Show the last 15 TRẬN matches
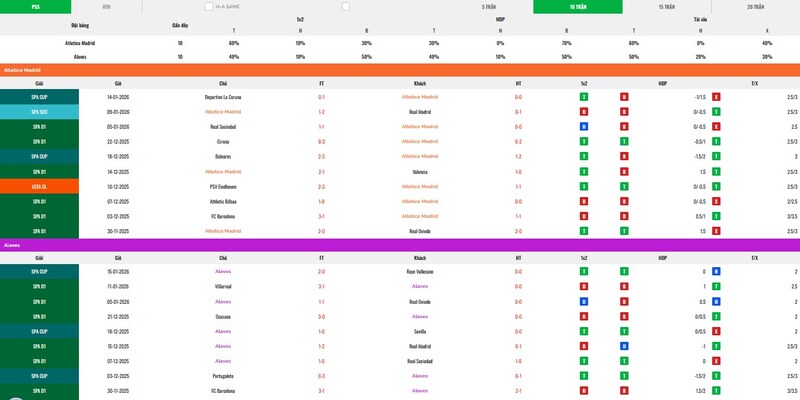 tap(666, 6)
